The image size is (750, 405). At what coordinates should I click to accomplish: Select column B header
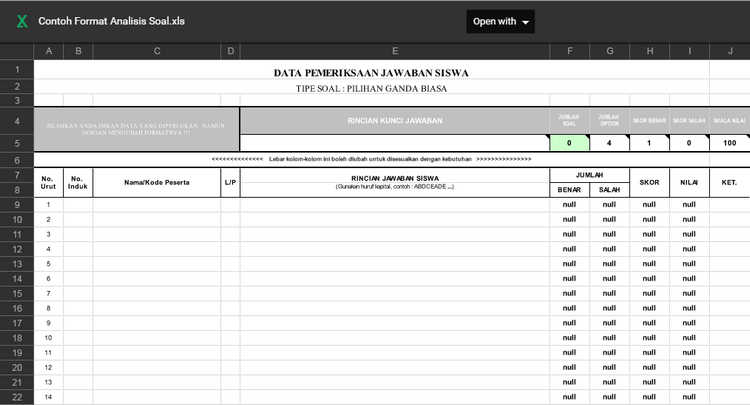tap(78, 51)
